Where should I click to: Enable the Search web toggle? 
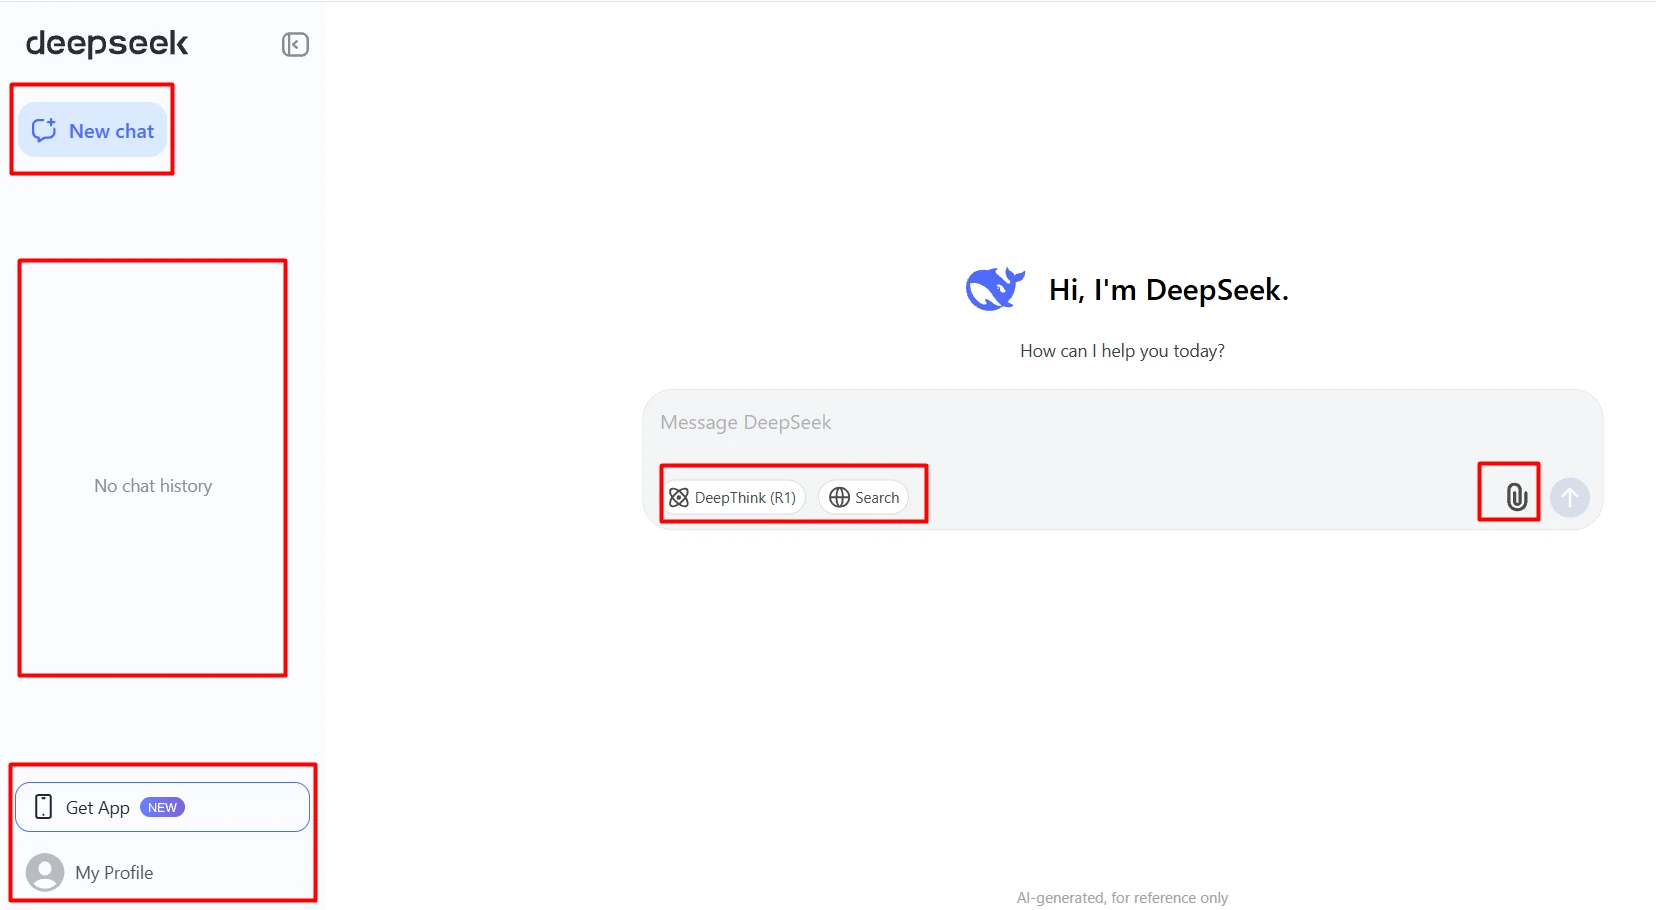[x=864, y=497]
